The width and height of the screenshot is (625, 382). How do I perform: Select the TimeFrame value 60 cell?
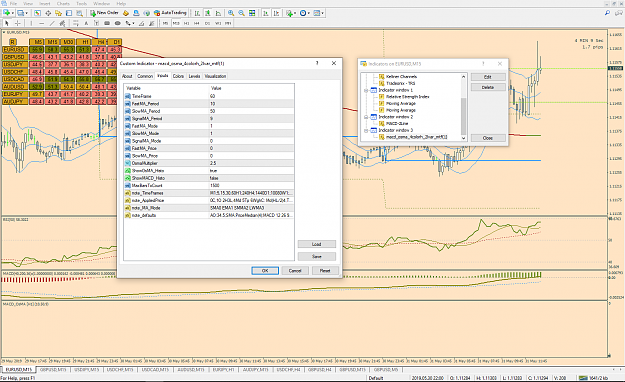click(x=251, y=96)
